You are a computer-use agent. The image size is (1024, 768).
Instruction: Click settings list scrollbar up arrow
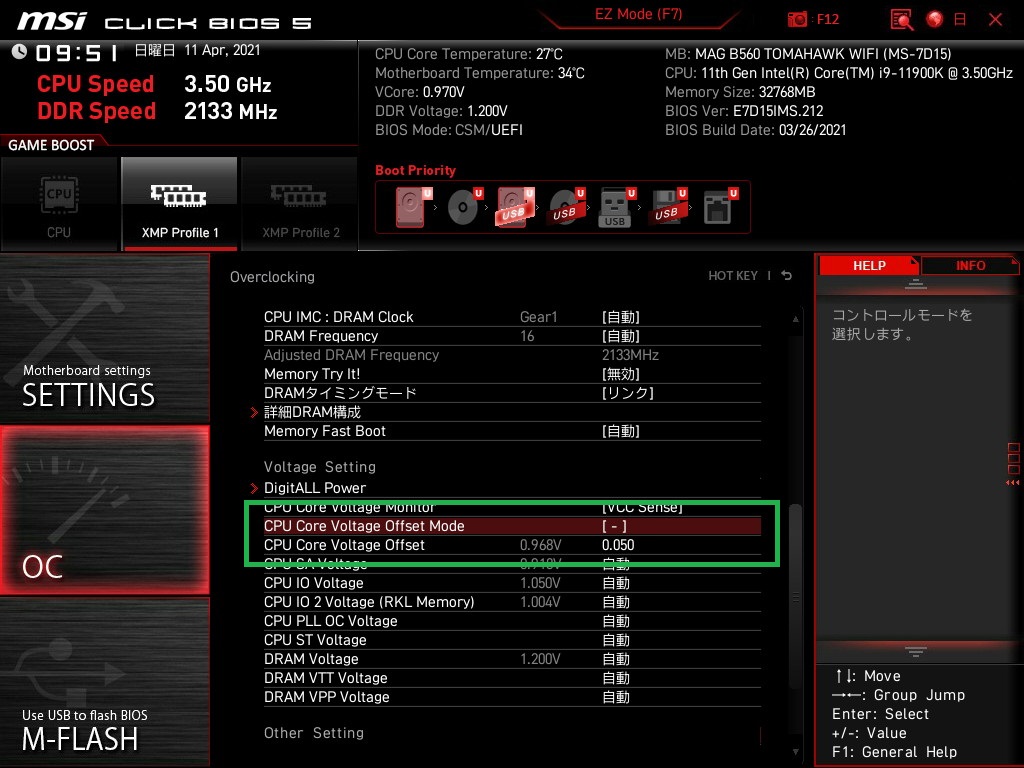pos(795,319)
